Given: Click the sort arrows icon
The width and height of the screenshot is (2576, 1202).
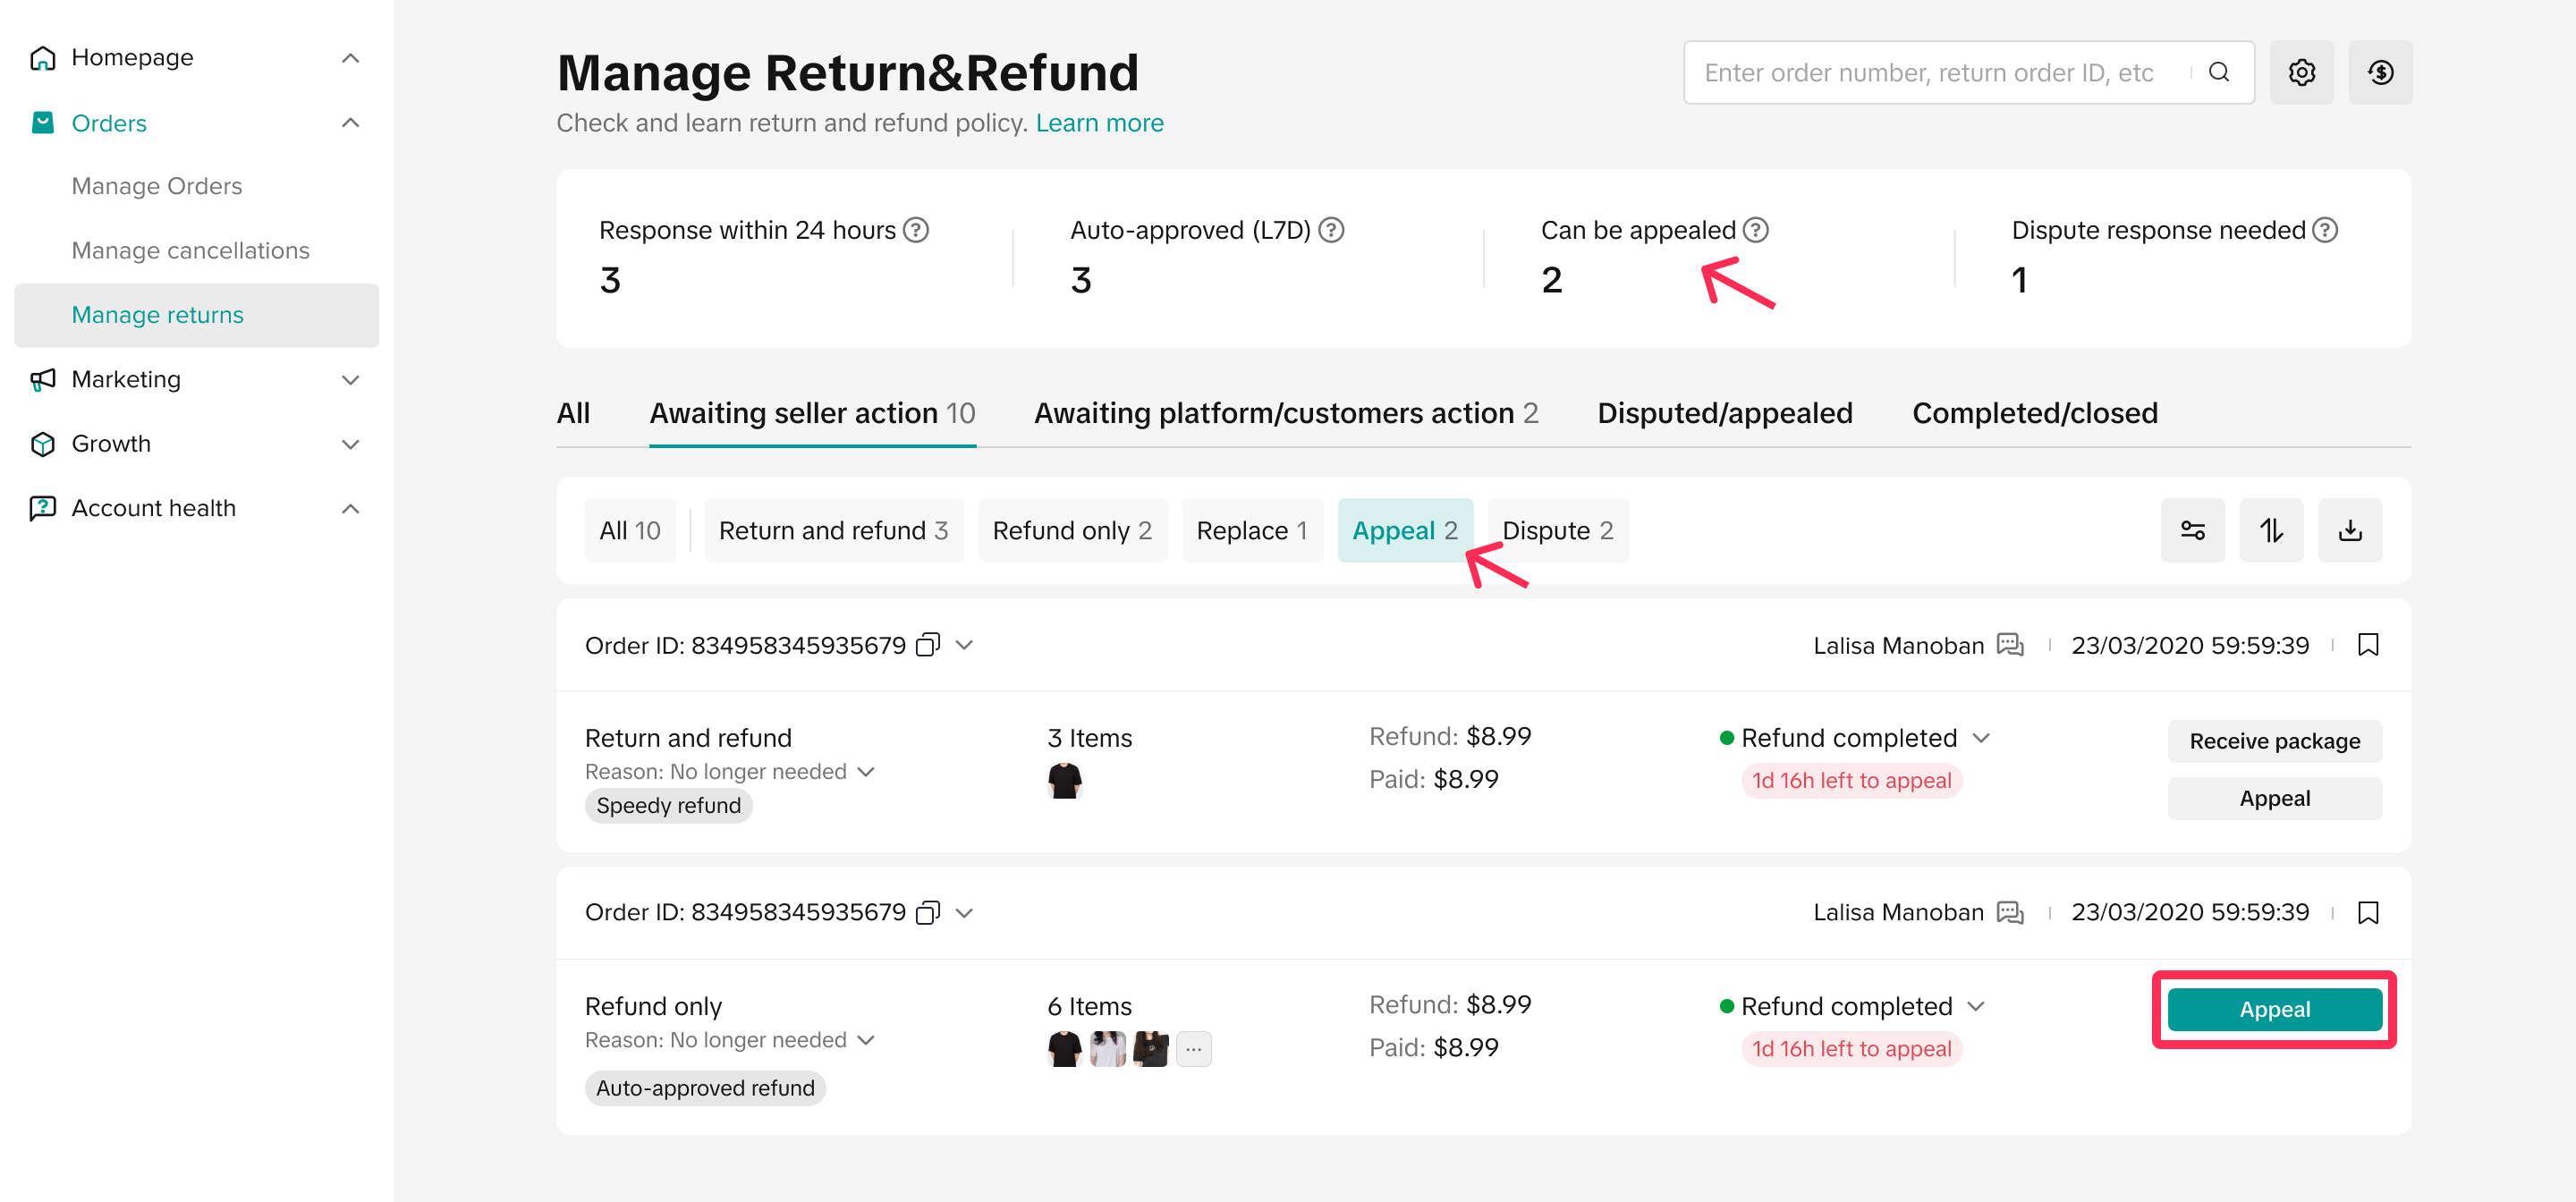Looking at the screenshot, I should (2271, 530).
